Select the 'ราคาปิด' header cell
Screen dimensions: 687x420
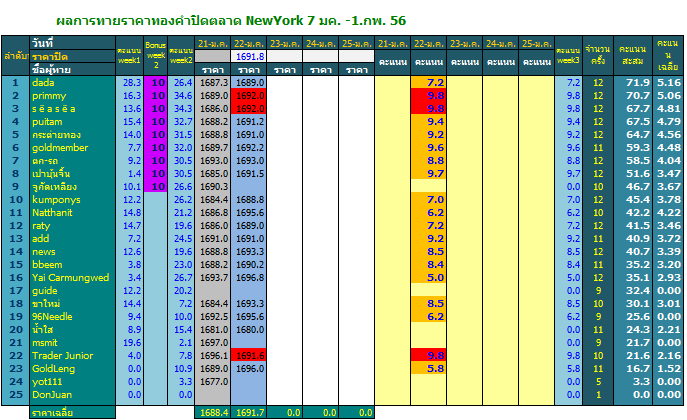click(x=72, y=56)
